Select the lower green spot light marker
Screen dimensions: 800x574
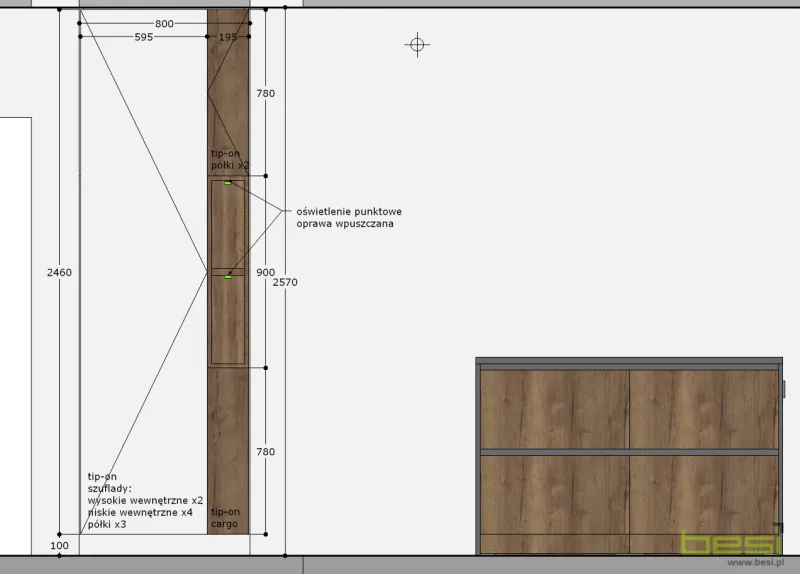(x=228, y=277)
